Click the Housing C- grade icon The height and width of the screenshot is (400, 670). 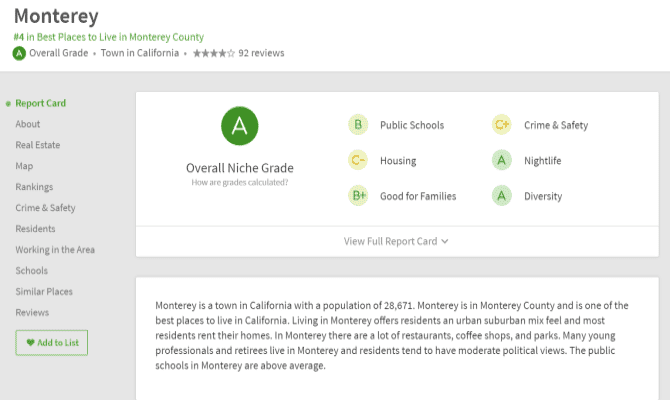(x=358, y=161)
